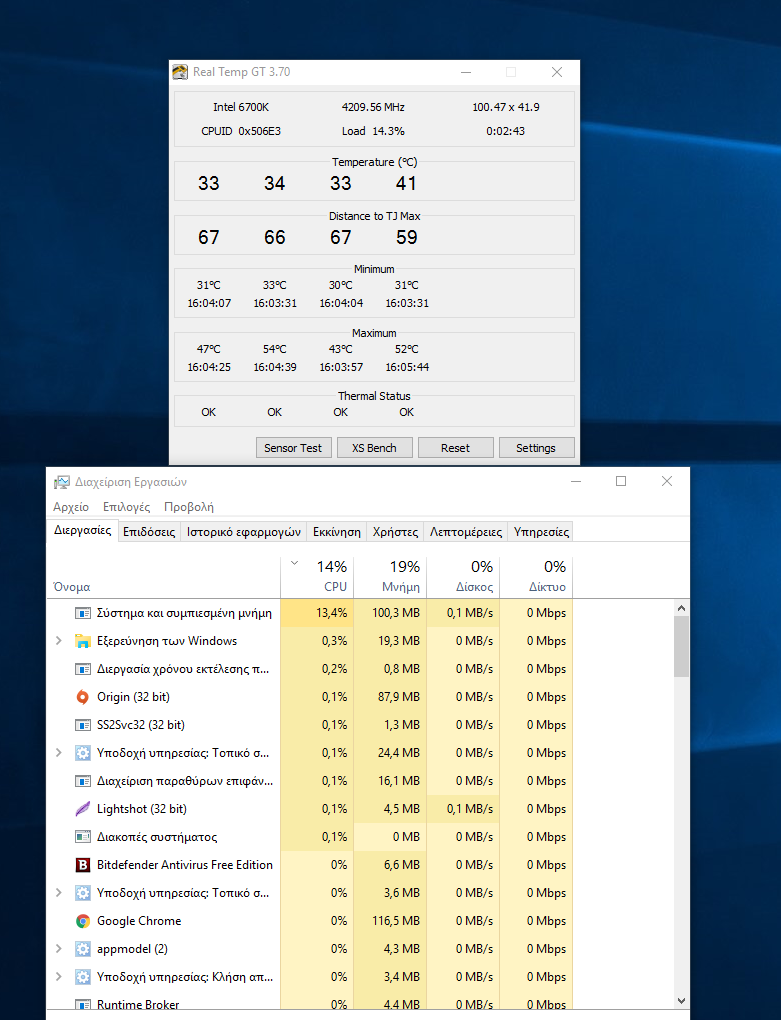The width and height of the screenshot is (781, 1020).
Task: Click the Task Manager title bar icon
Action: tap(62, 482)
